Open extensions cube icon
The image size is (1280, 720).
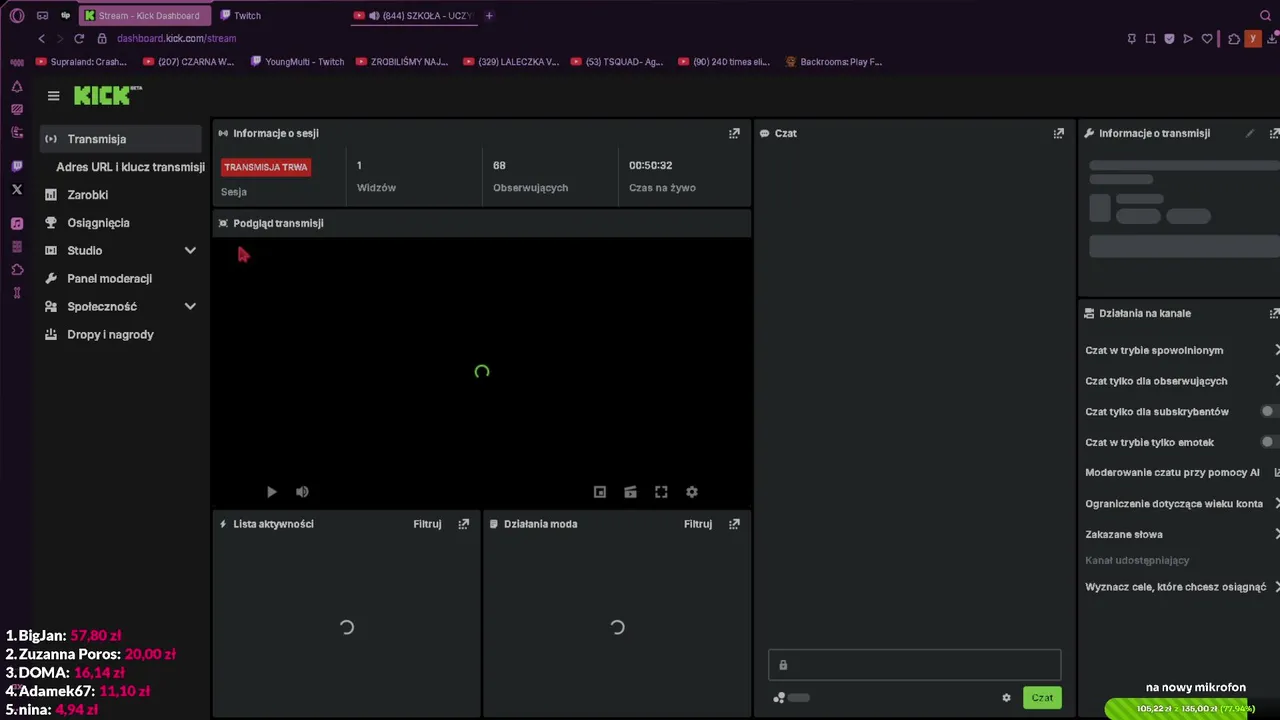point(1234,38)
